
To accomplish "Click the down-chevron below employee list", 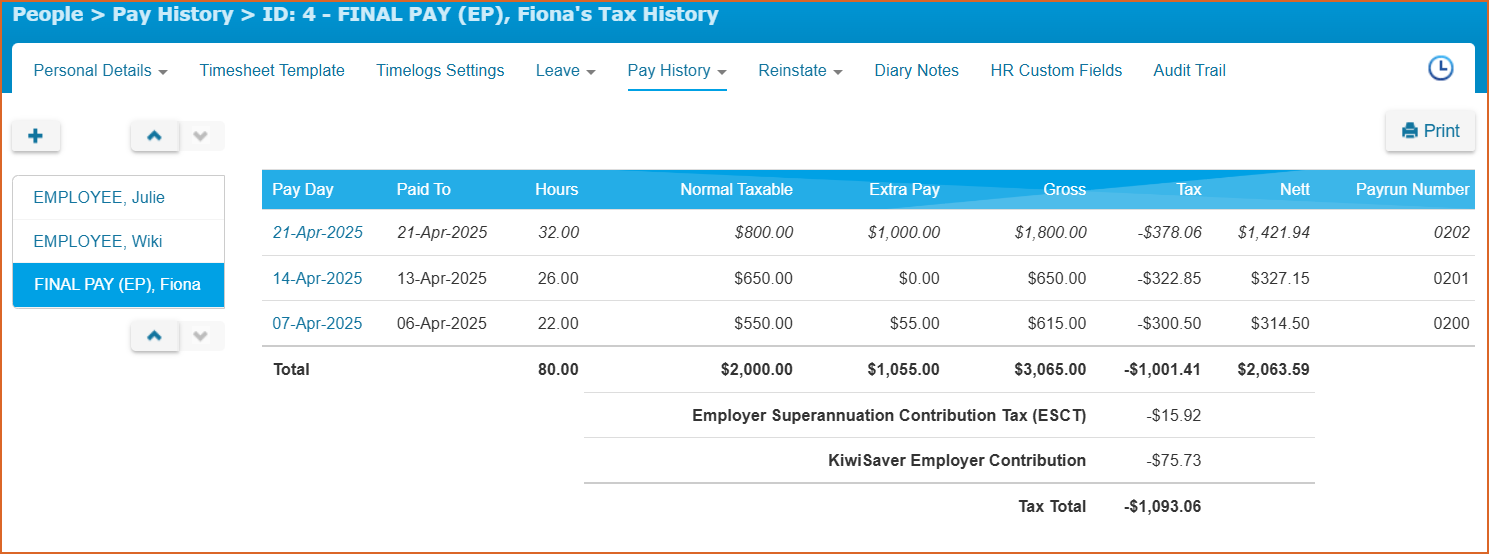I will (201, 336).
